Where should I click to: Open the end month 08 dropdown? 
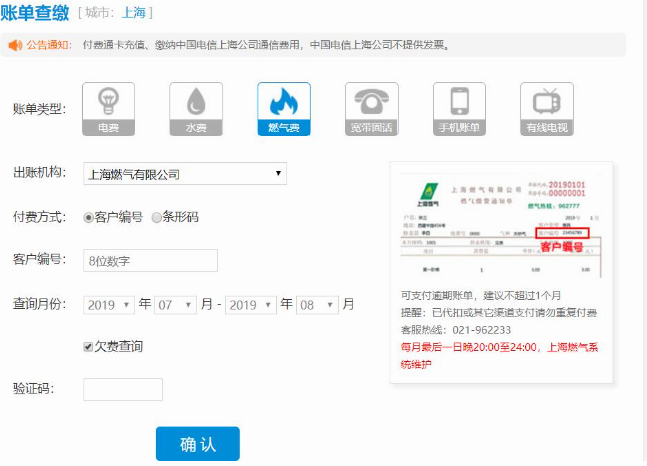(317, 305)
